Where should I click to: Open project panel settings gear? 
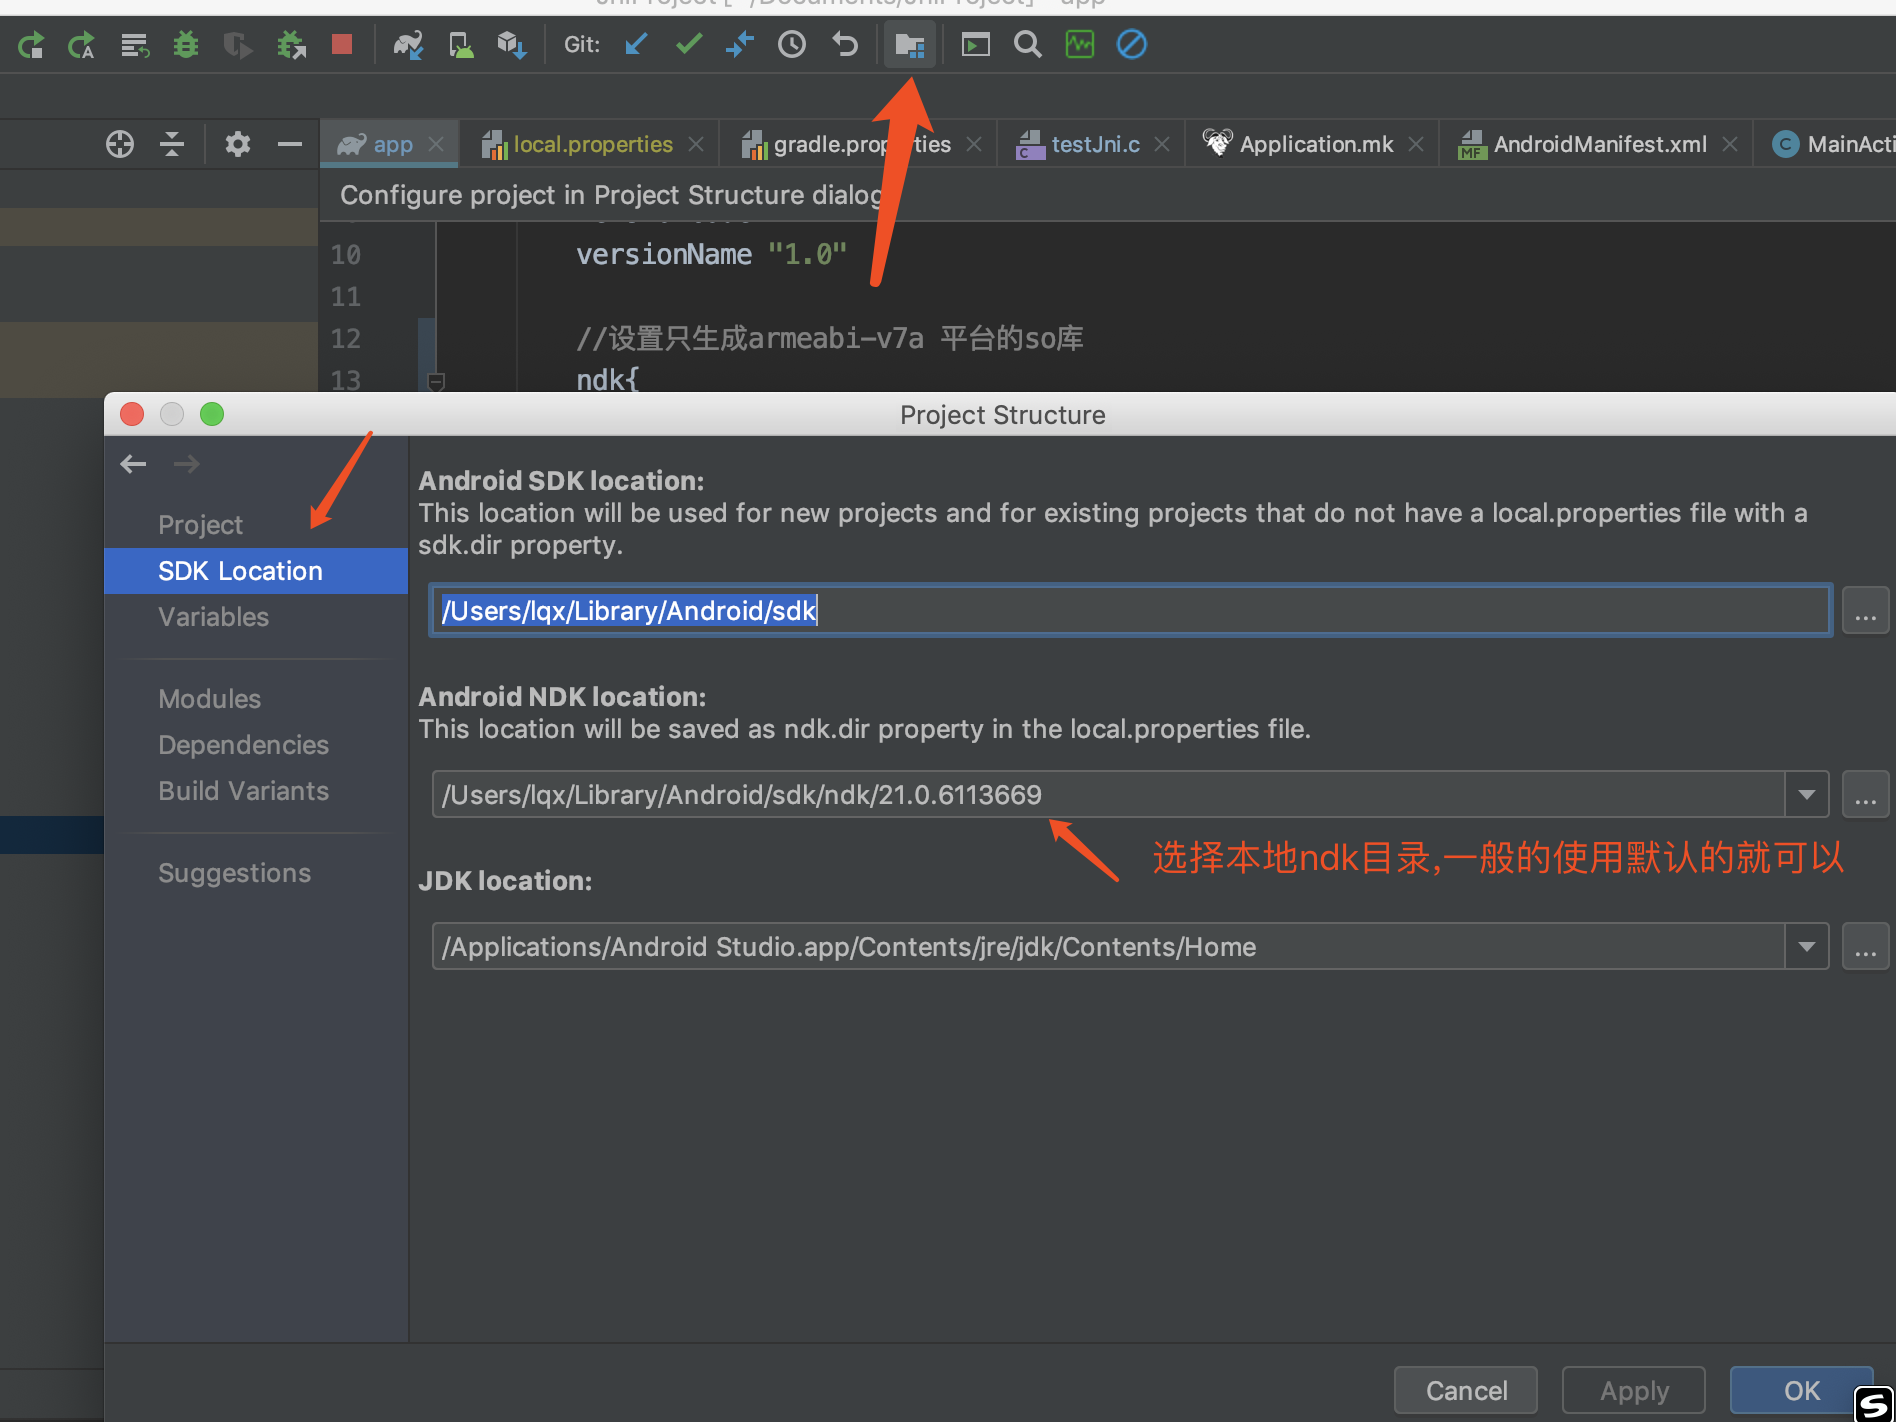pos(237,144)
